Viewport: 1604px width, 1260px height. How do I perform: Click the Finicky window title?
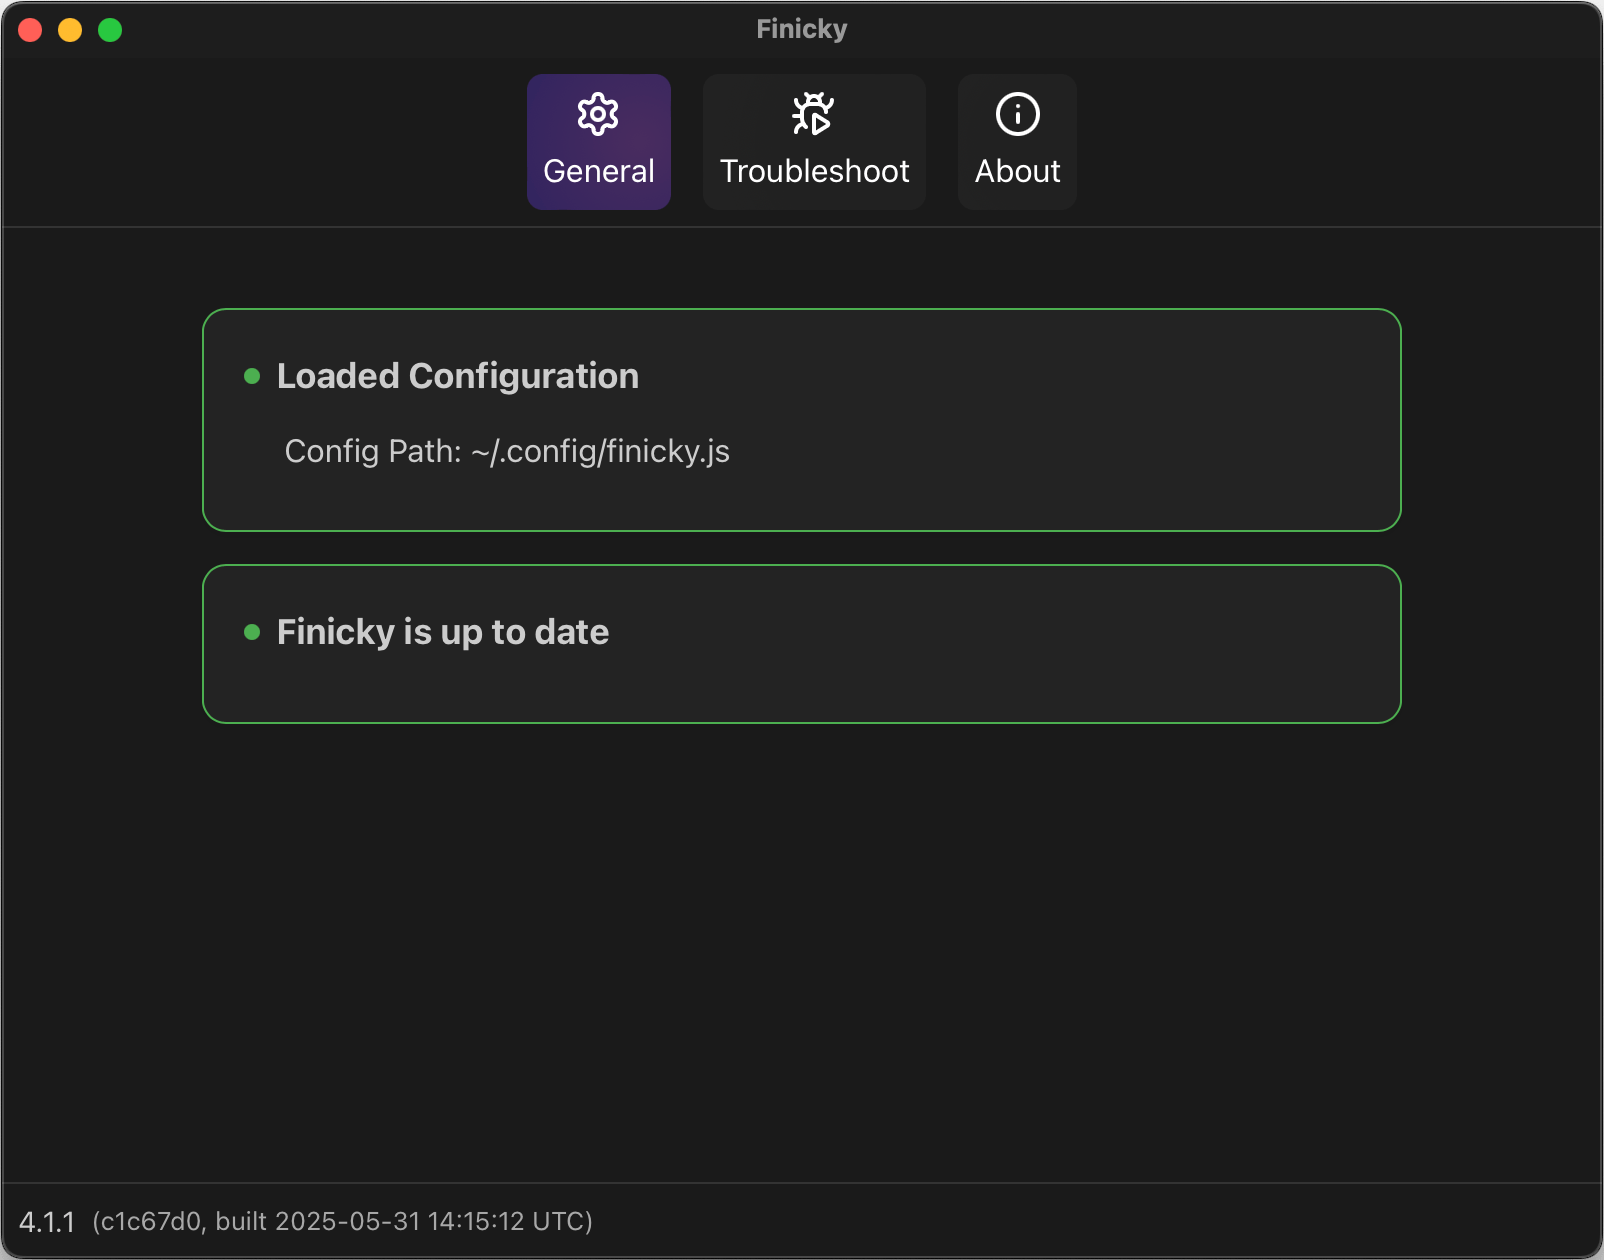(802, 29)
